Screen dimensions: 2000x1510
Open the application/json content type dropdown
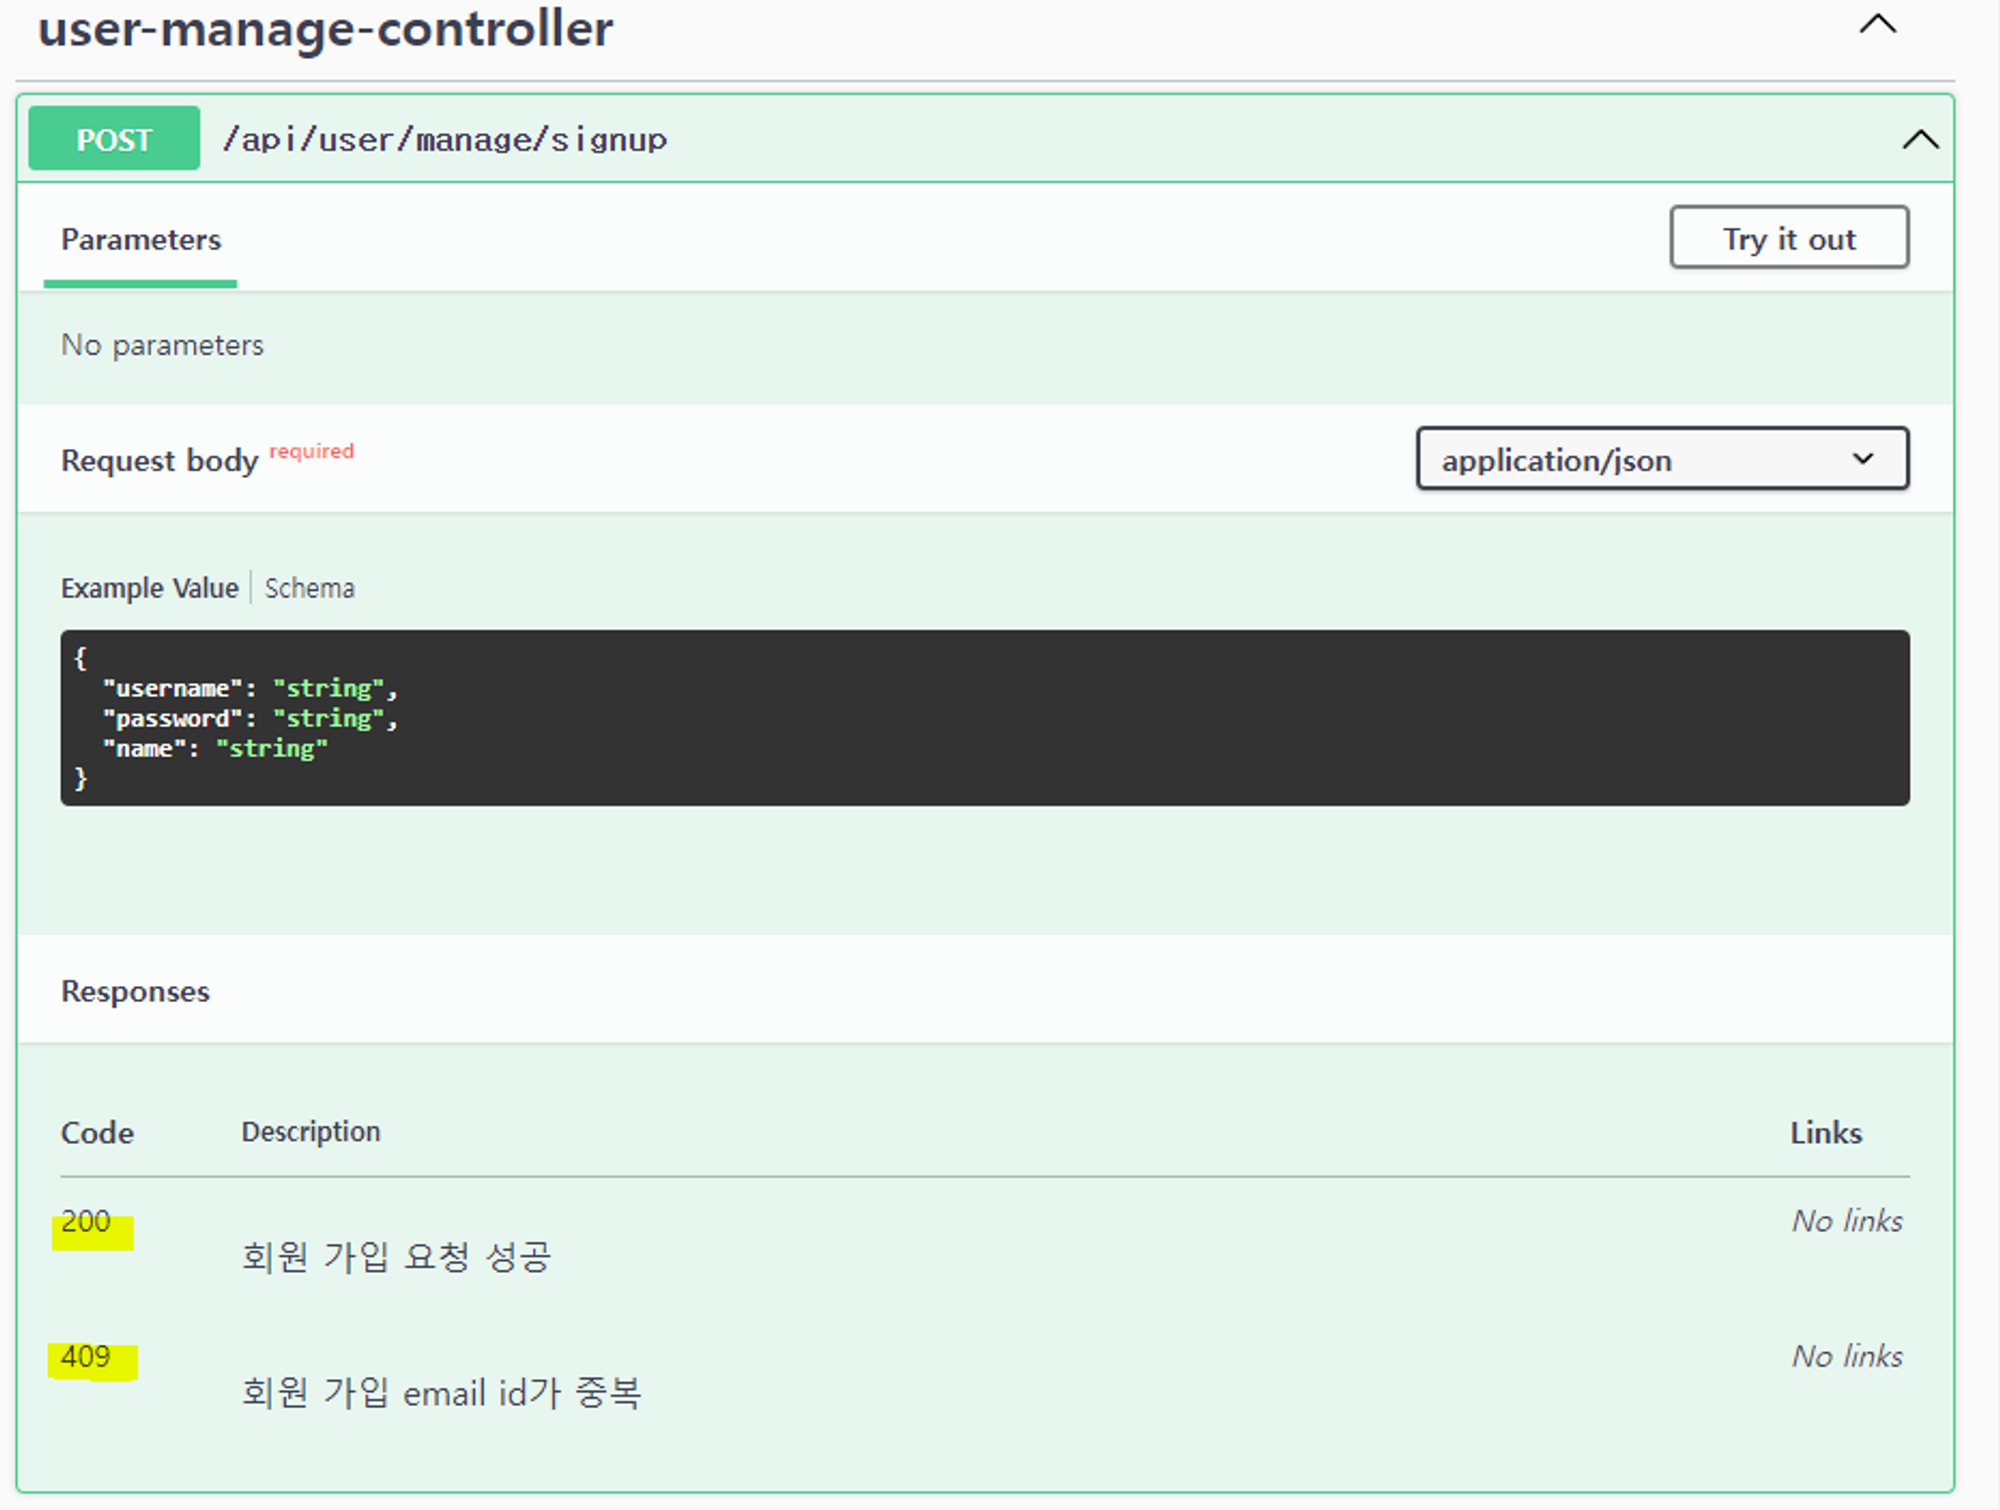(1661, 459)
